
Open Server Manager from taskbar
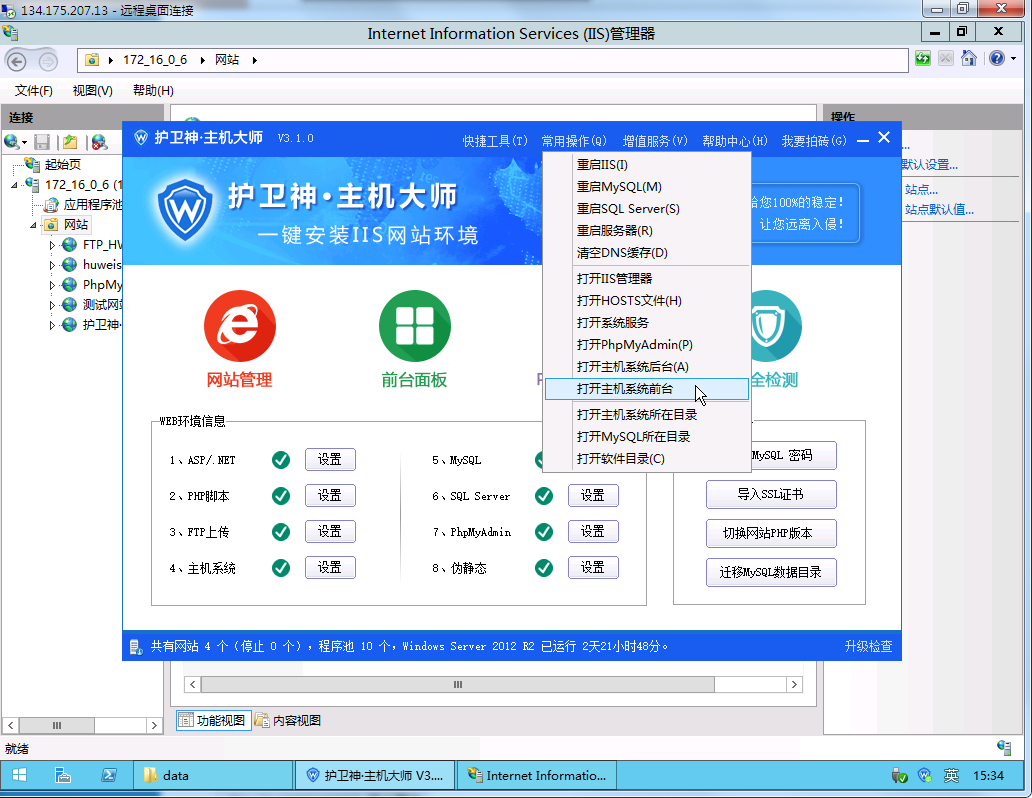click(x=63, y=776)
